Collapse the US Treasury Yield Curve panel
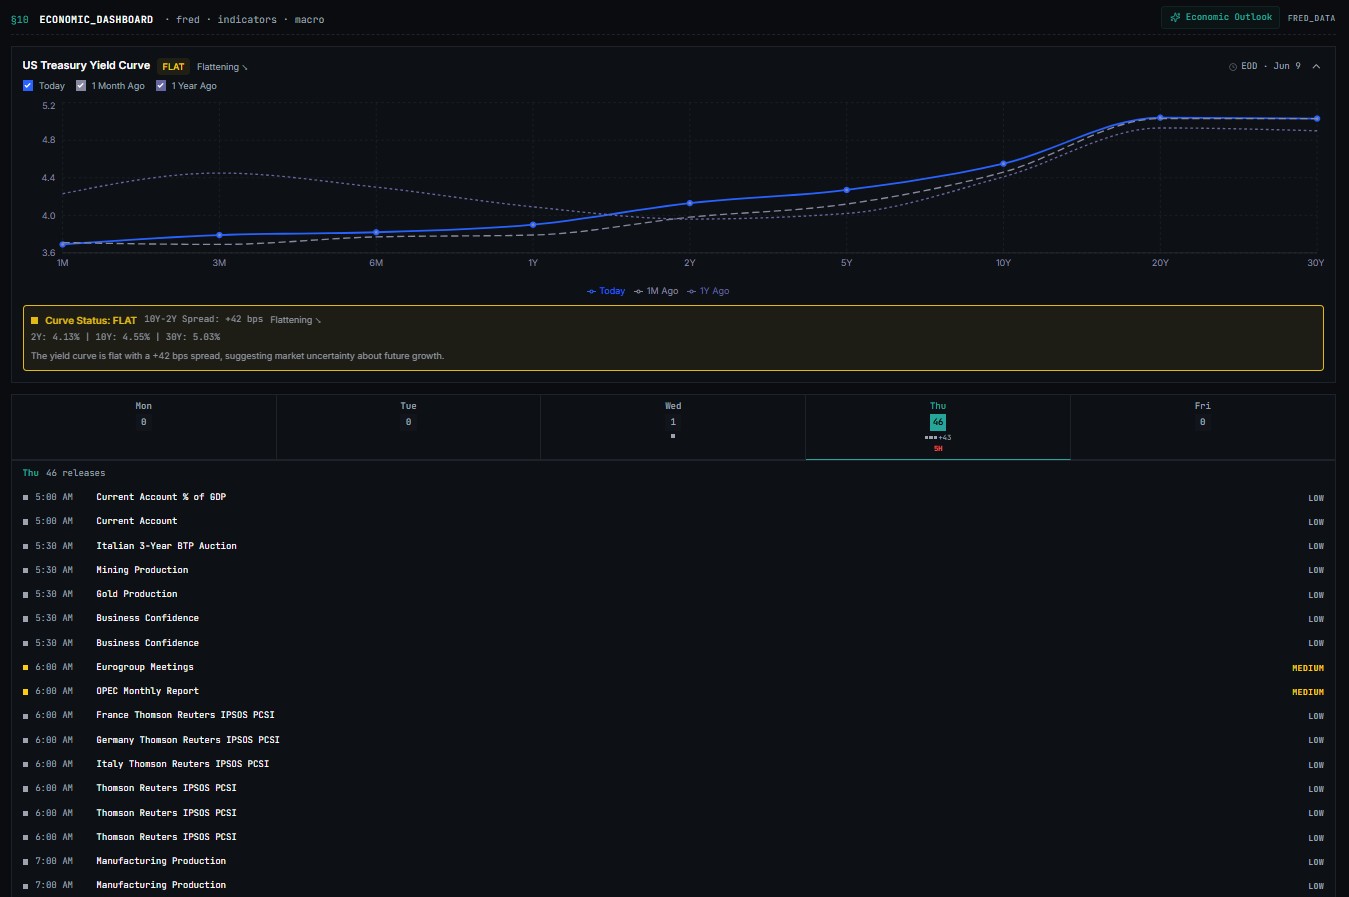 1316,66
